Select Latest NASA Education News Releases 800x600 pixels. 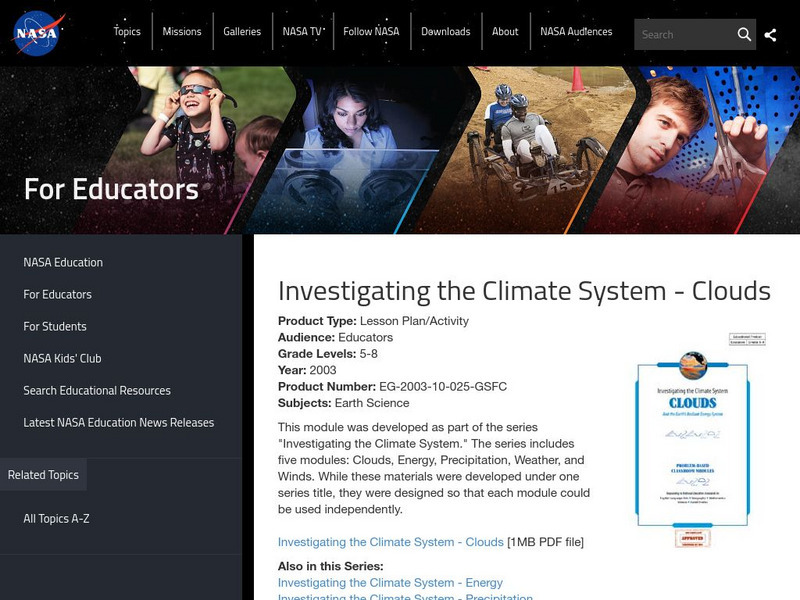click(x=119, y=422)
